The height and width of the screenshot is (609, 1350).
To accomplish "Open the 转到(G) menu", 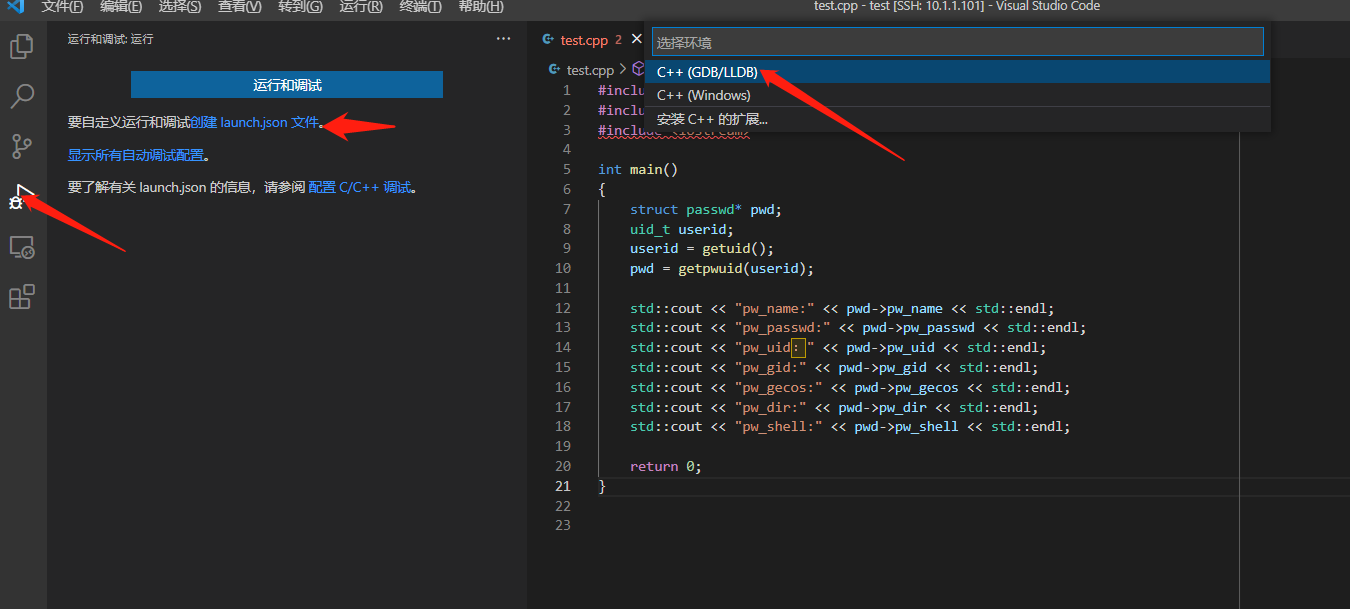I will click(x=300, y=7).
